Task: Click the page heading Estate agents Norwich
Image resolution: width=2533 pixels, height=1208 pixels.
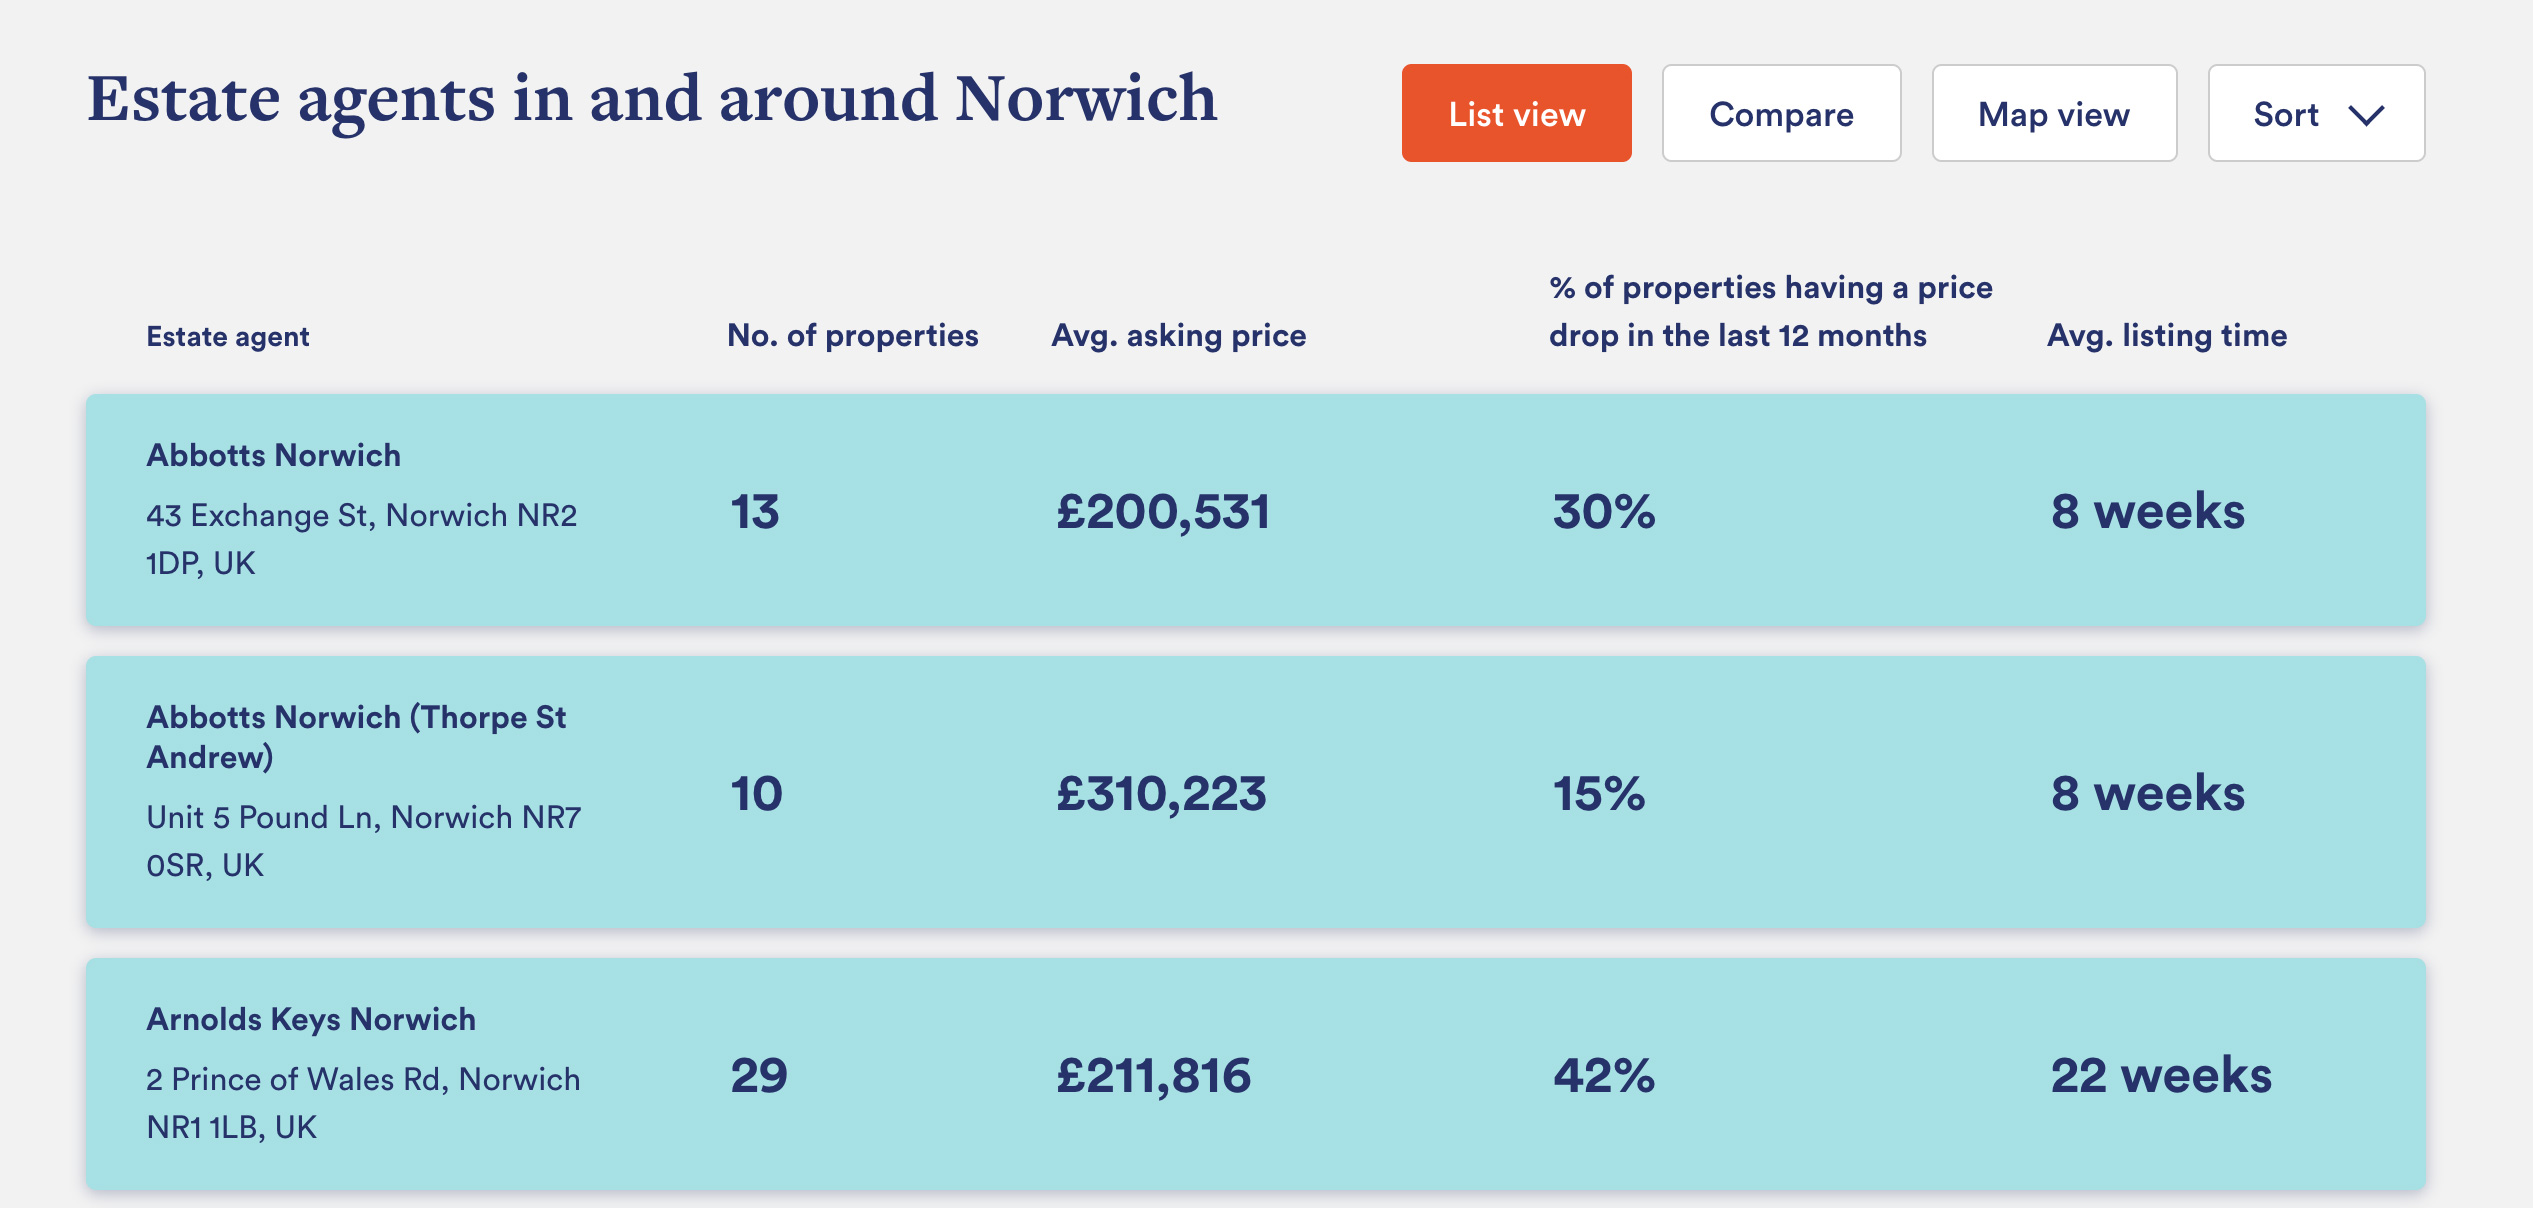Action: [x=652, y=100]
